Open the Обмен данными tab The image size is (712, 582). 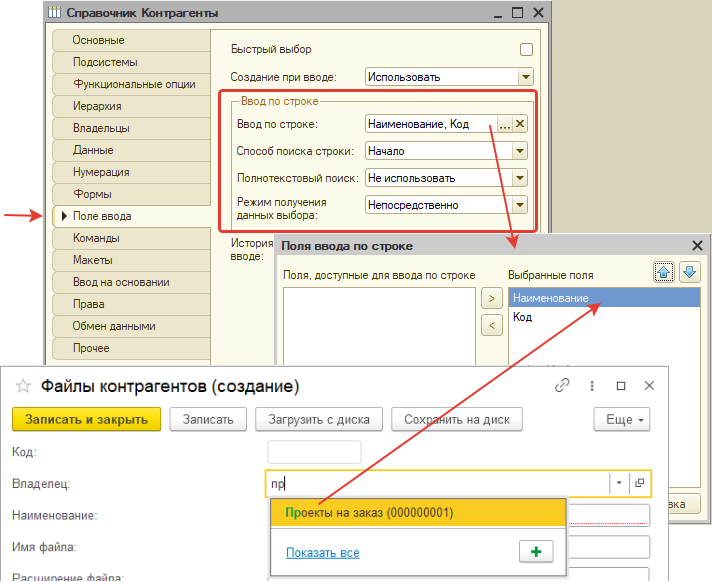tap(131, 326)
